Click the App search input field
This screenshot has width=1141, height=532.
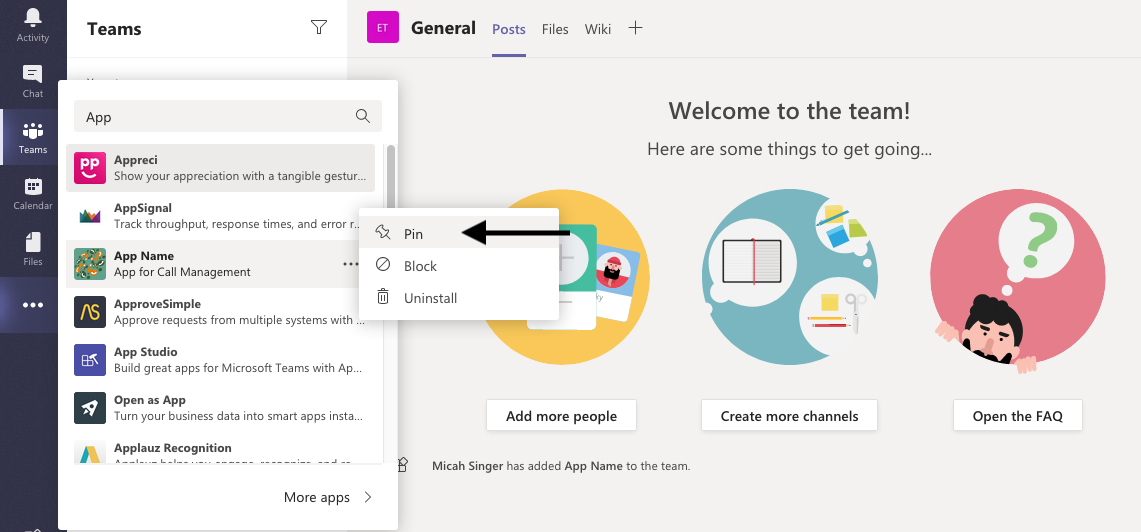pyautogui.click(x=228, y=116)
